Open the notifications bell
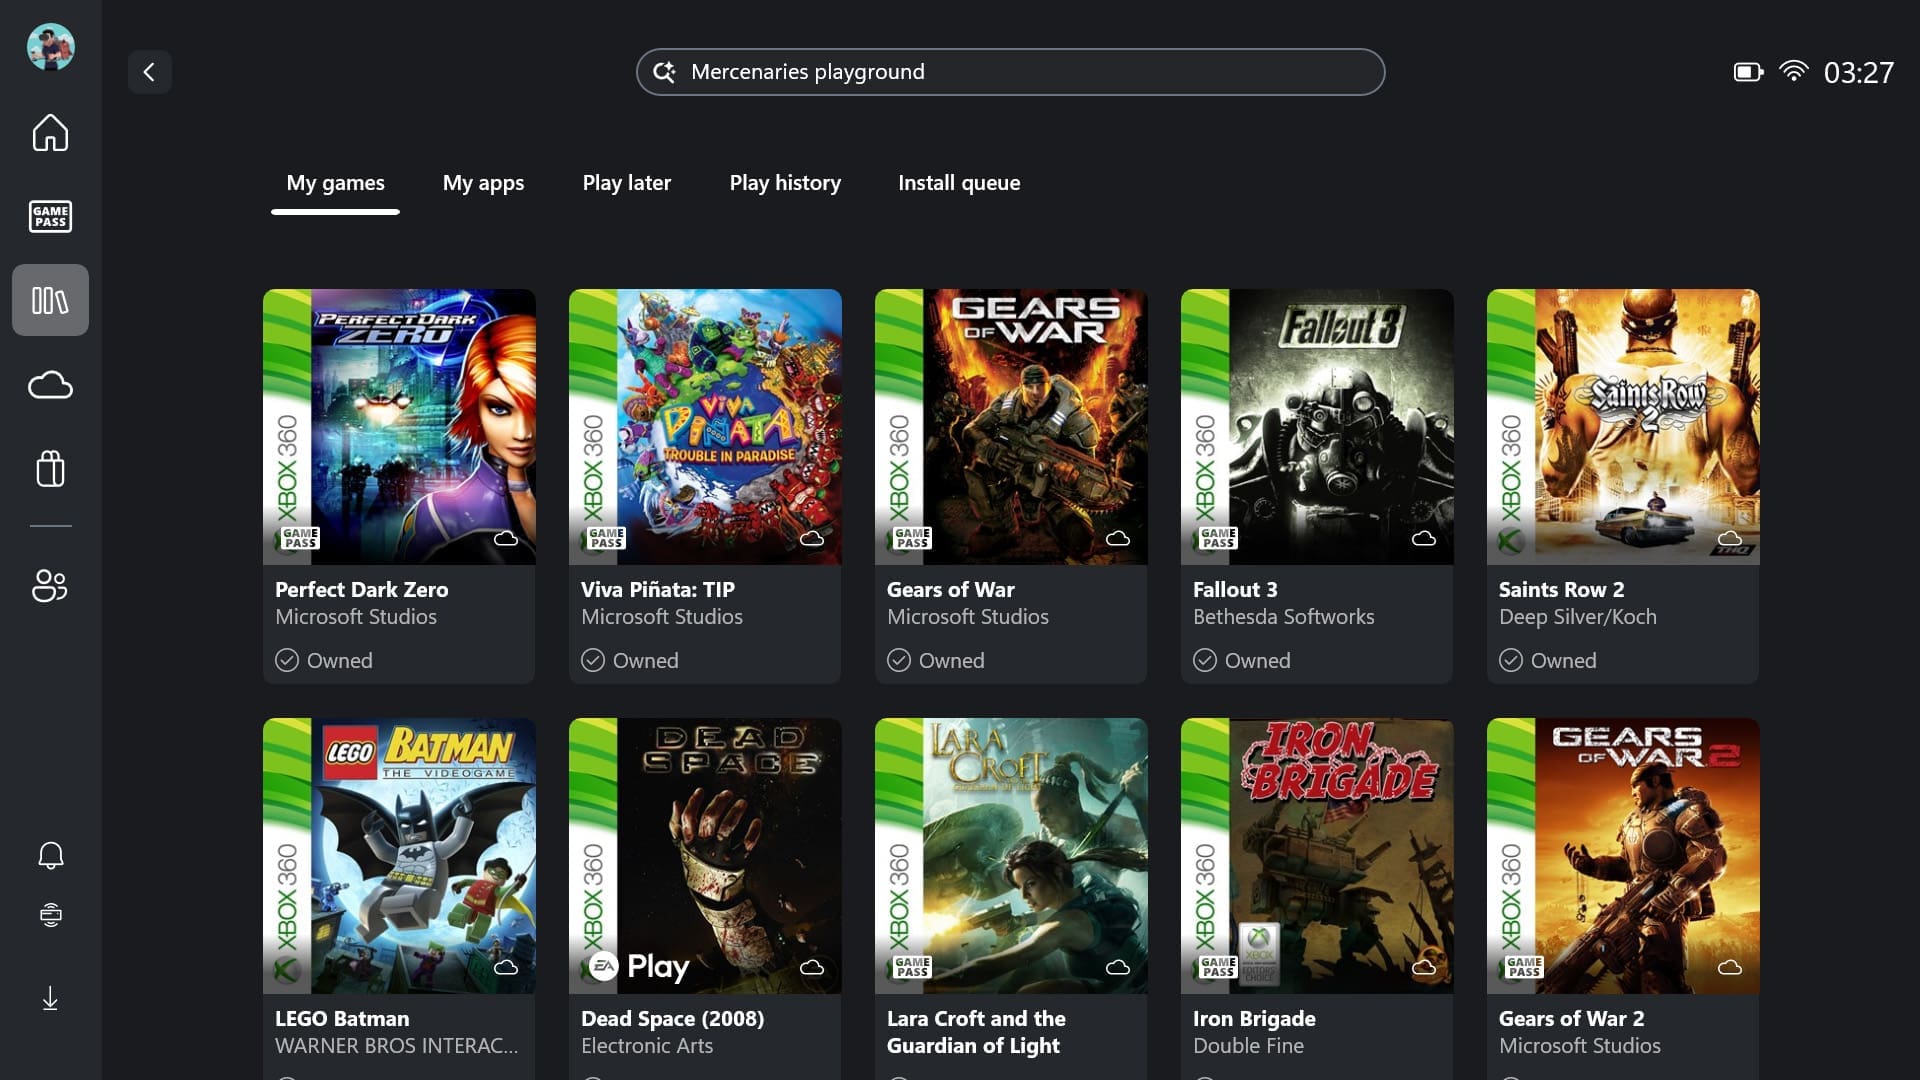This screenshot has width=1920, height=1080. click(50, 855)
